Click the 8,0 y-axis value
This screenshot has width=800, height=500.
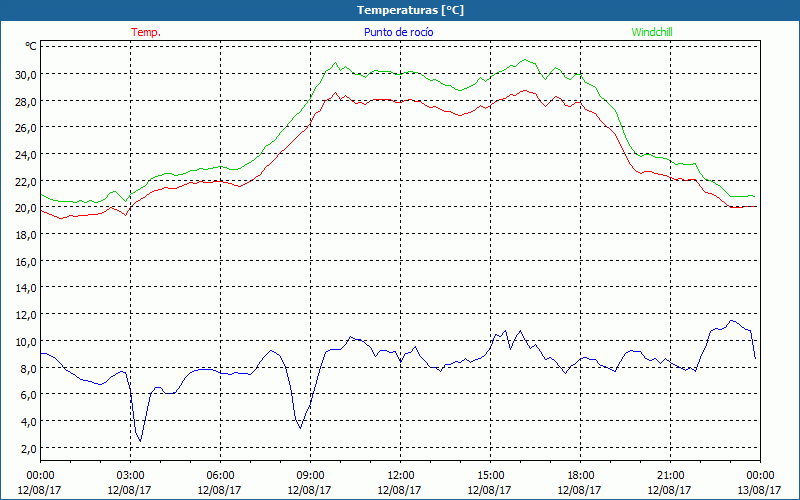28,368
